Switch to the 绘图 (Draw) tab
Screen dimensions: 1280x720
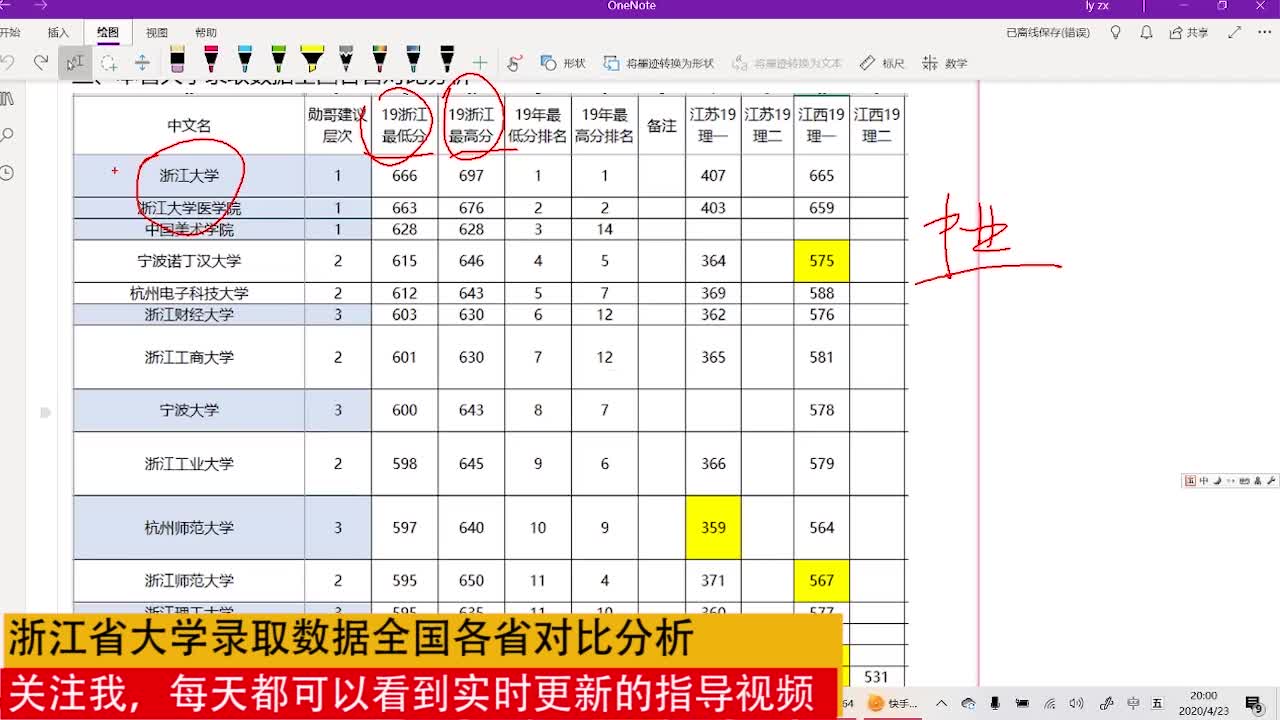[x=108, y=33]
